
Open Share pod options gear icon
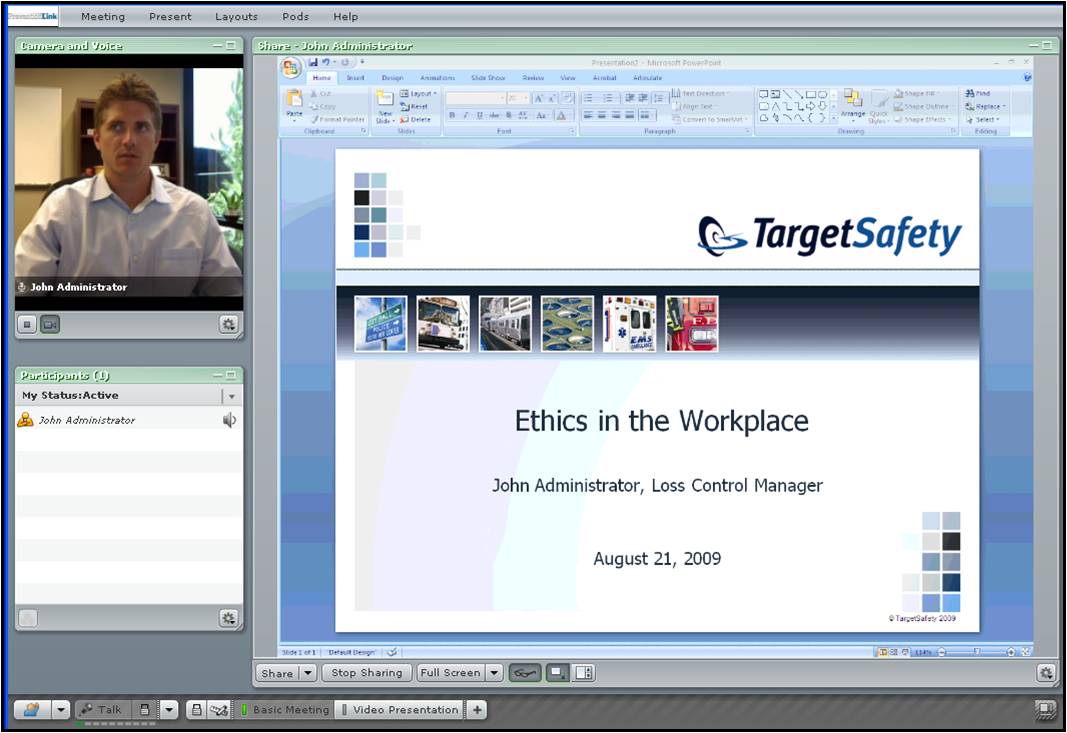(1046, 673)
